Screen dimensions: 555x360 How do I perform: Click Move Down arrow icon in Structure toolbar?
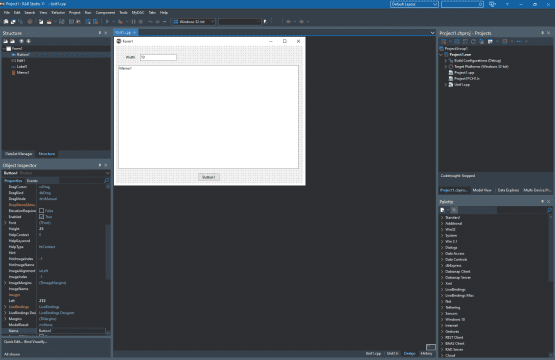click(x=29, y=41)
